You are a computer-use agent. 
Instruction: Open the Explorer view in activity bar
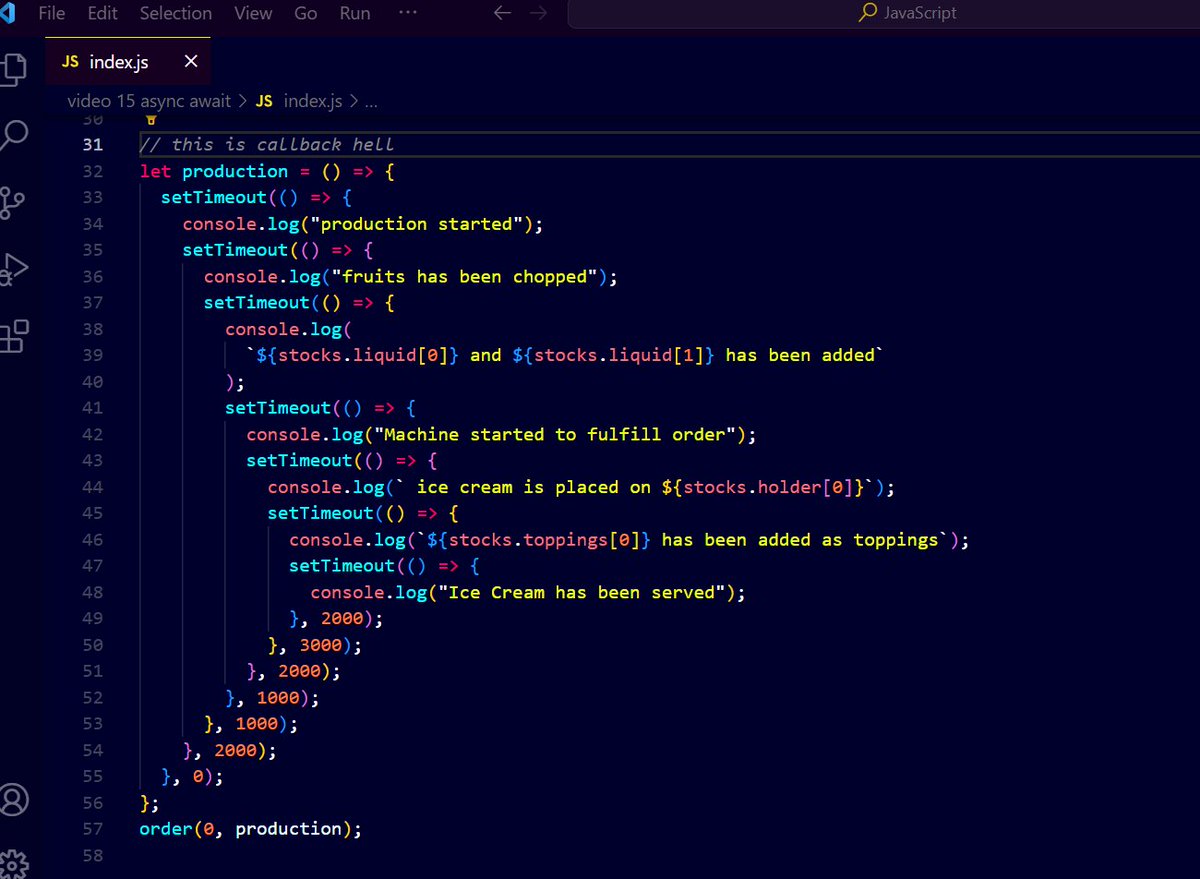13,68
